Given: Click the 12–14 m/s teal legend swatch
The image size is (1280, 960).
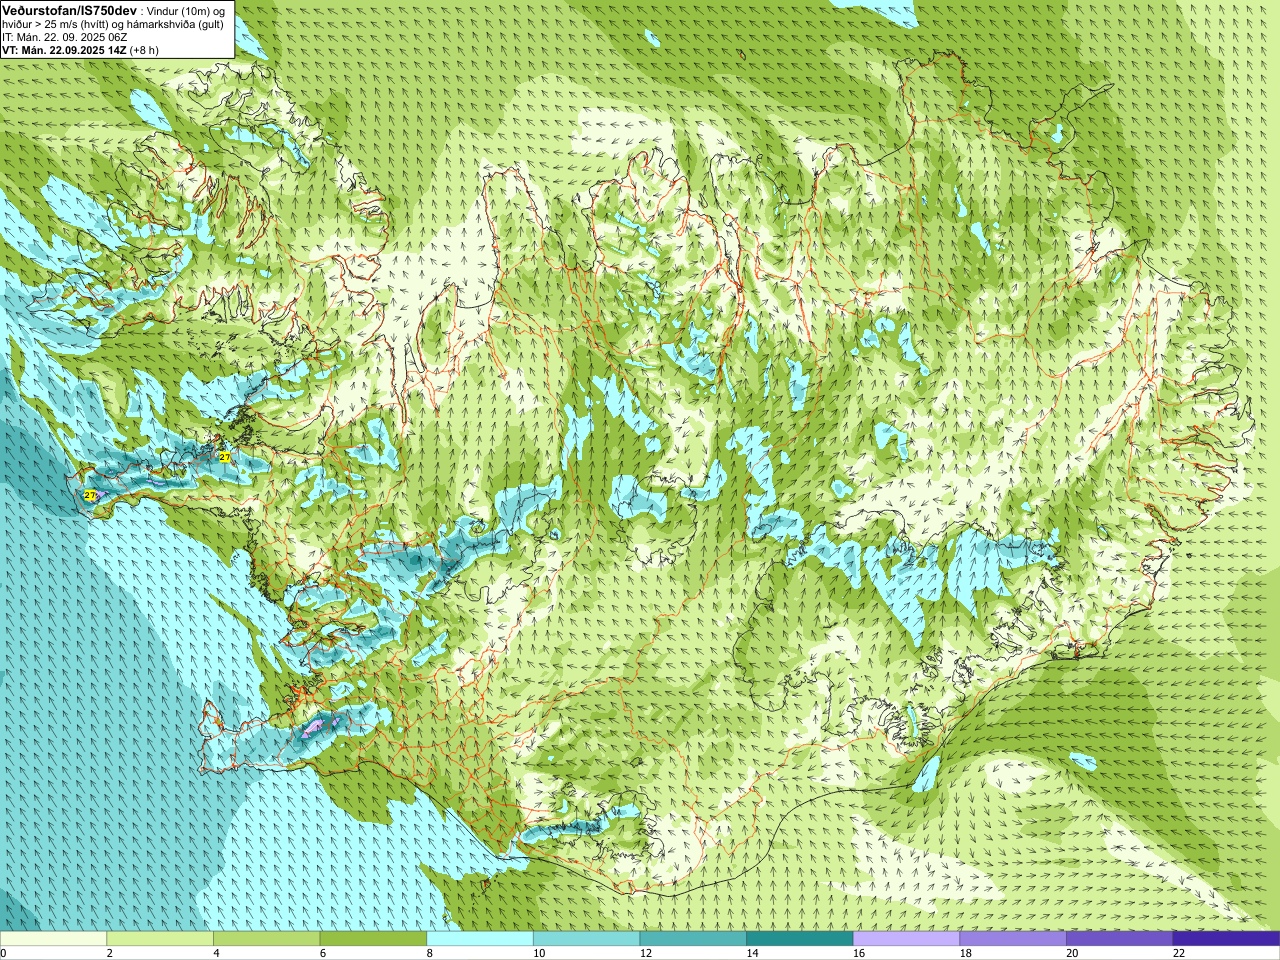Looking at the screenshot, I should tap(693, 939).
